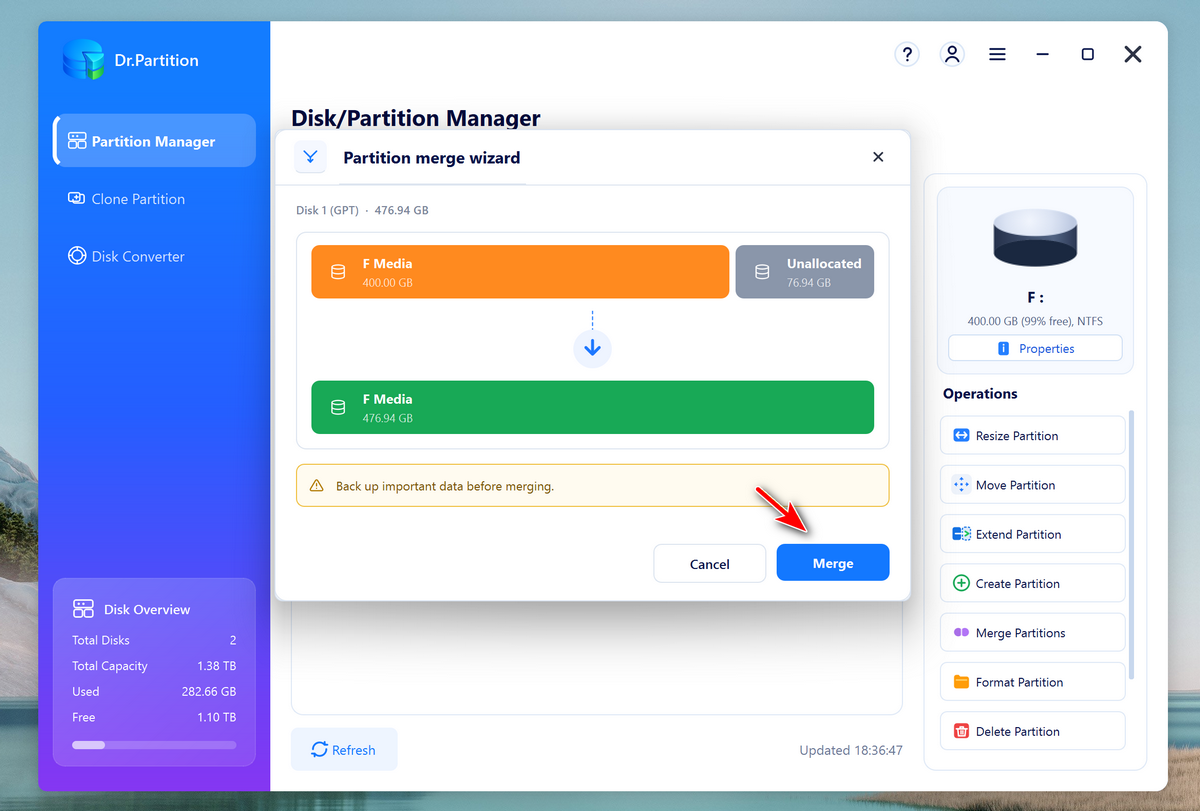The width and height of the screenshot is (1200, 811).
Task: Click the Disk Overview panel icon
Action: point(83,609)
